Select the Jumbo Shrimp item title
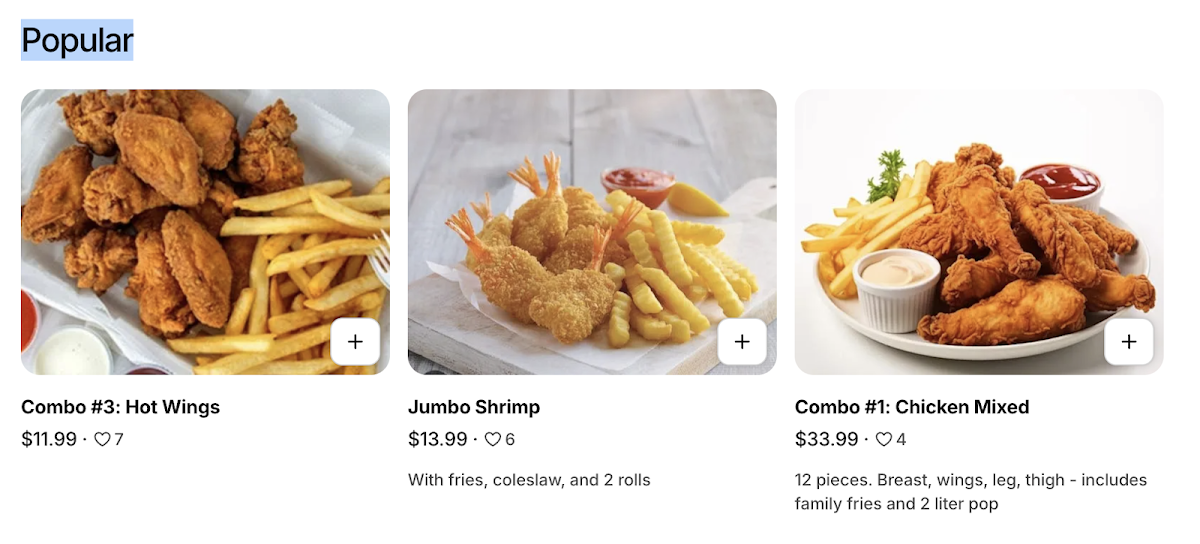The height and width of the screenshot is (544, 1200). tap(474, 407)
